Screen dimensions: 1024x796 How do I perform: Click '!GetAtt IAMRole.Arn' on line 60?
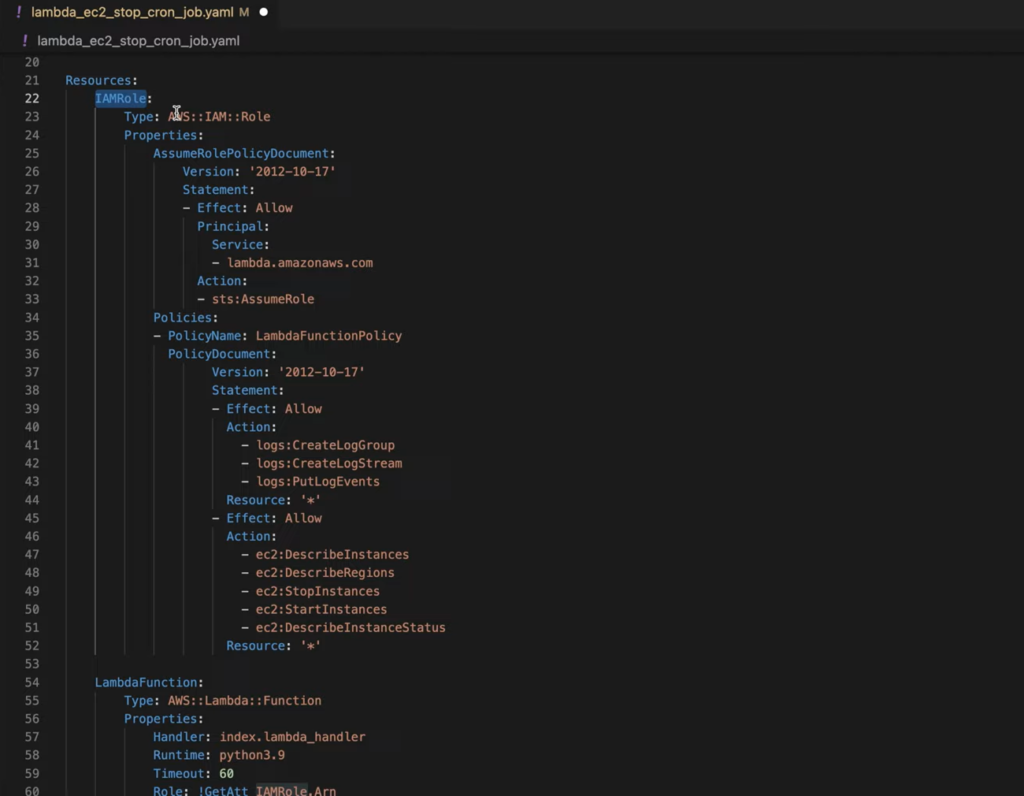[267, 791]
